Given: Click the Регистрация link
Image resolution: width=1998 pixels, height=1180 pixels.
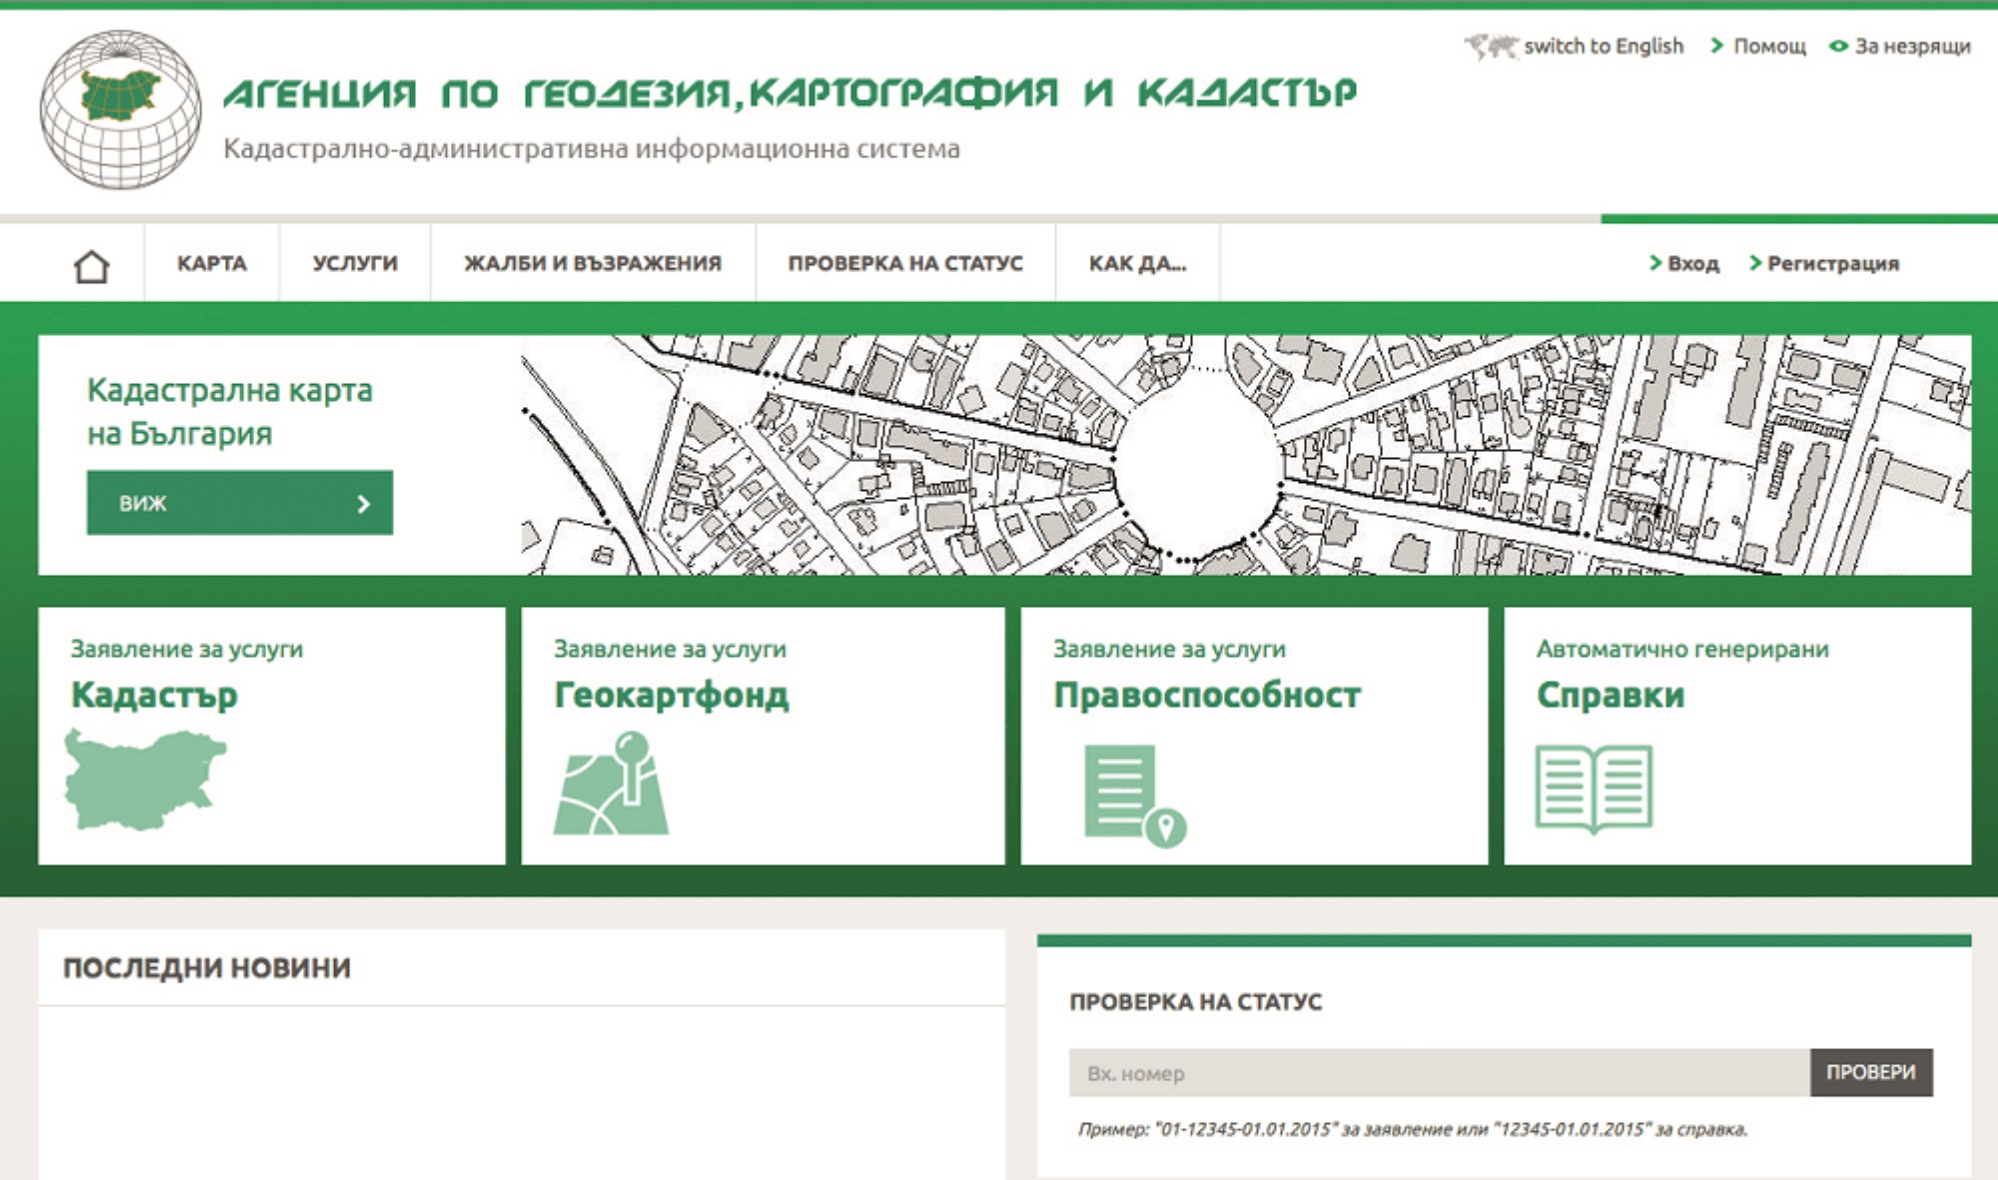Looking at the screenshot, I should coord(1832,263).
